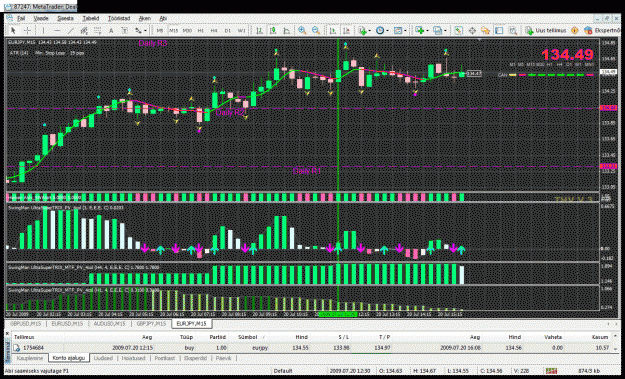Open the Konto ajalugu terminal tab

pos(69,358)
